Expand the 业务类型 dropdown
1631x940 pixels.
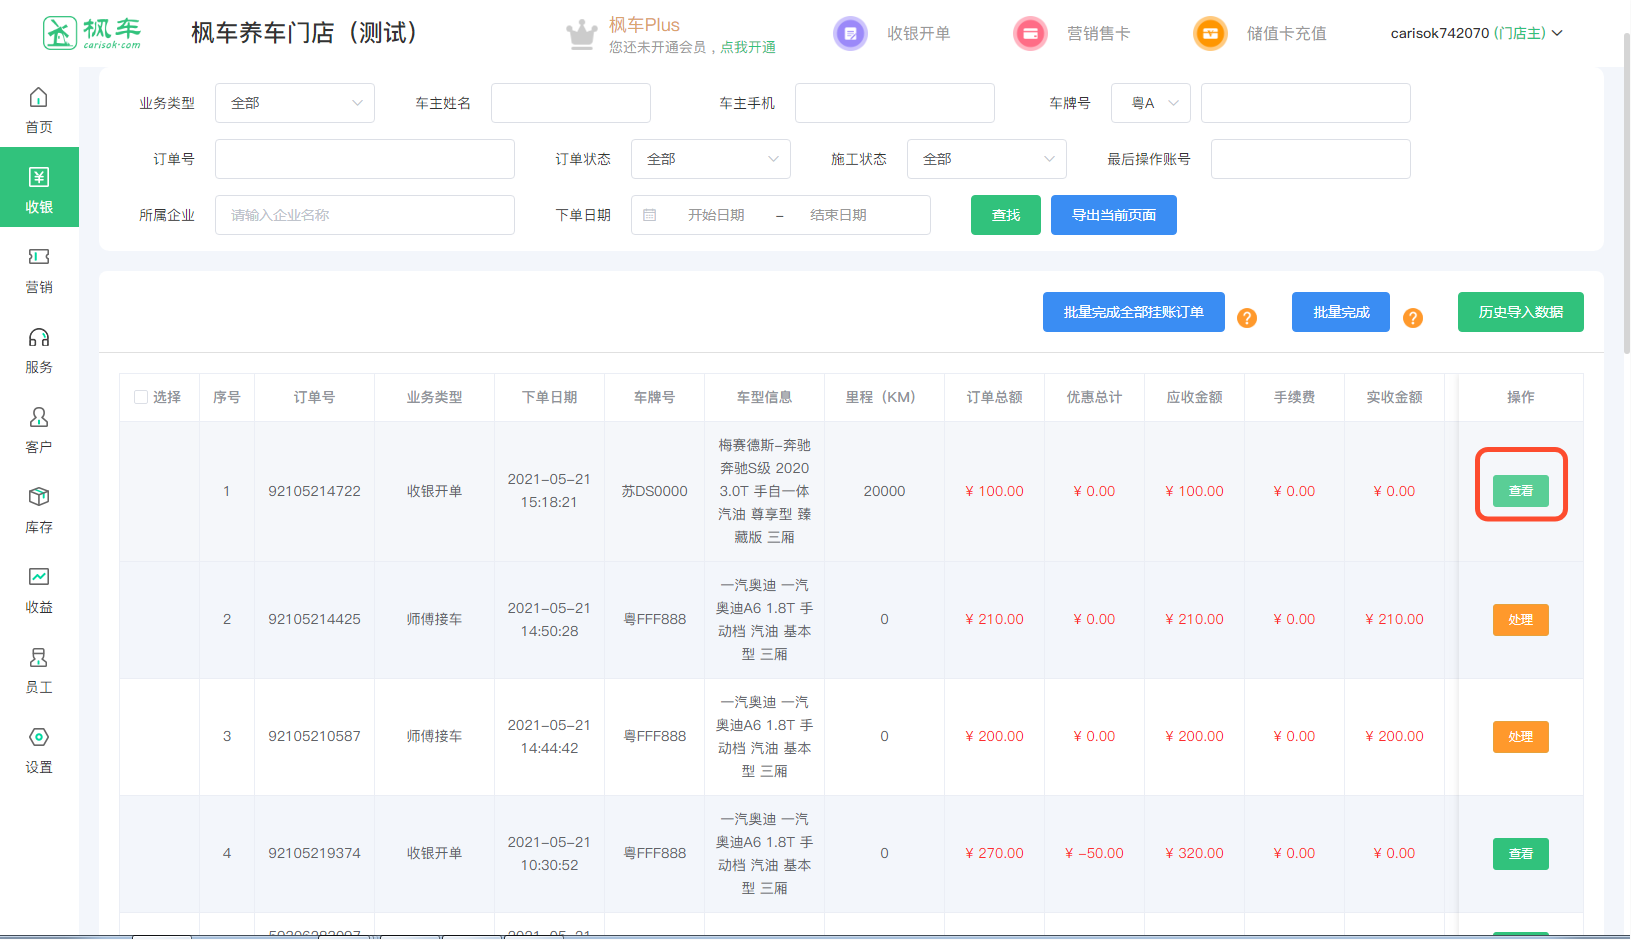point(295,103)
